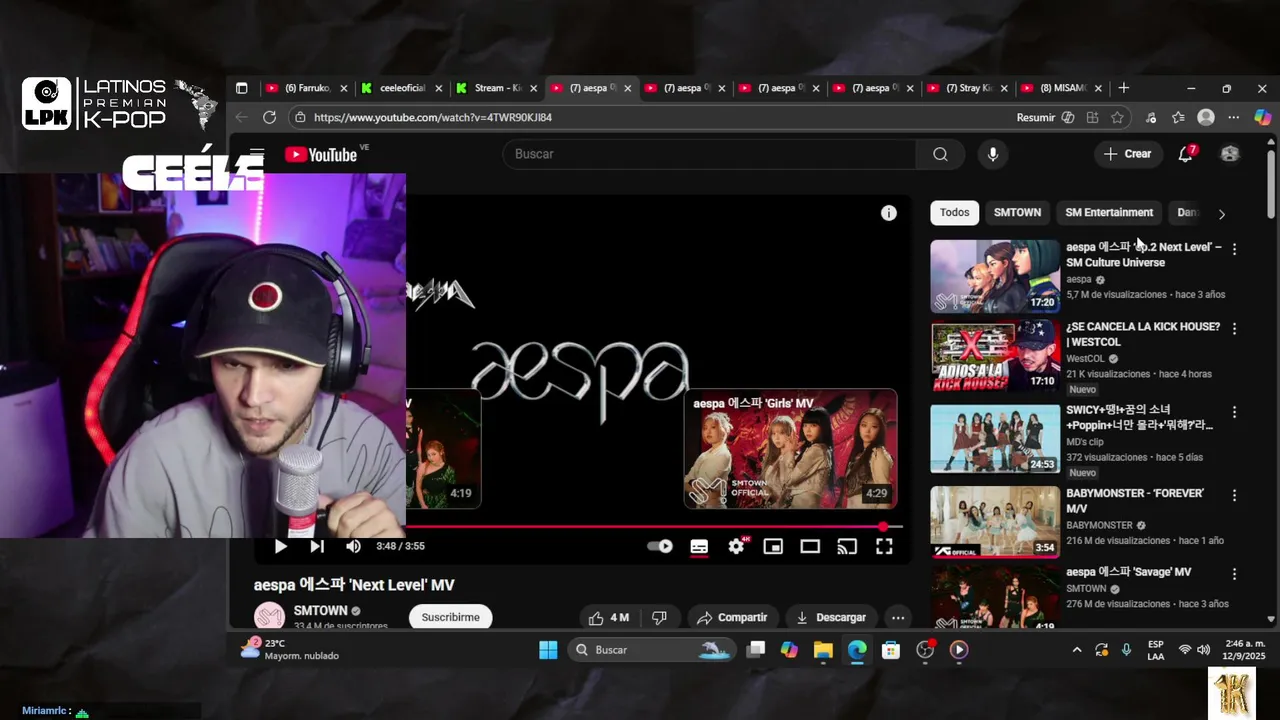1280x720 pixels.
Task: Toggle the autoplay switch
Action: click(x=660, y=546)
